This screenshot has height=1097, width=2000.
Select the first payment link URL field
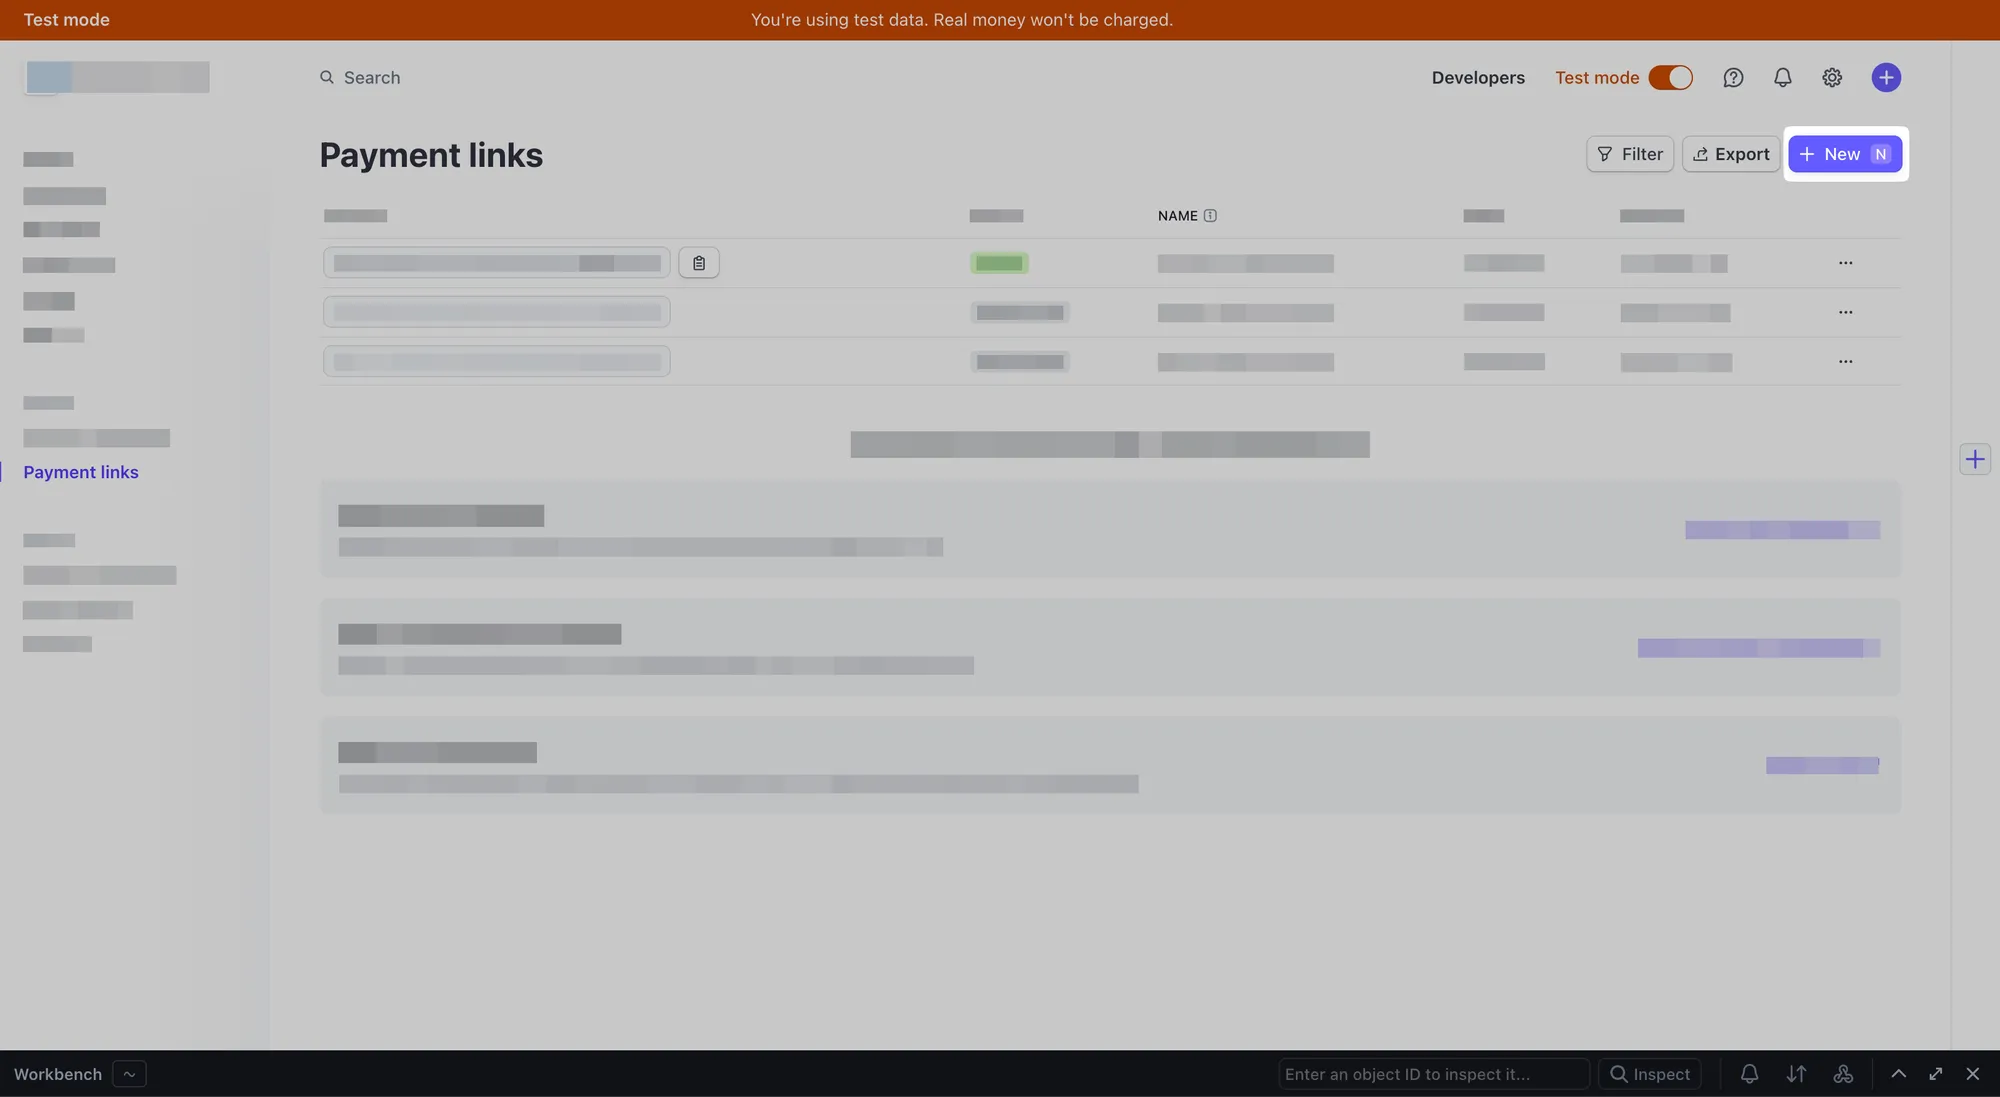(x=496, y=263)
